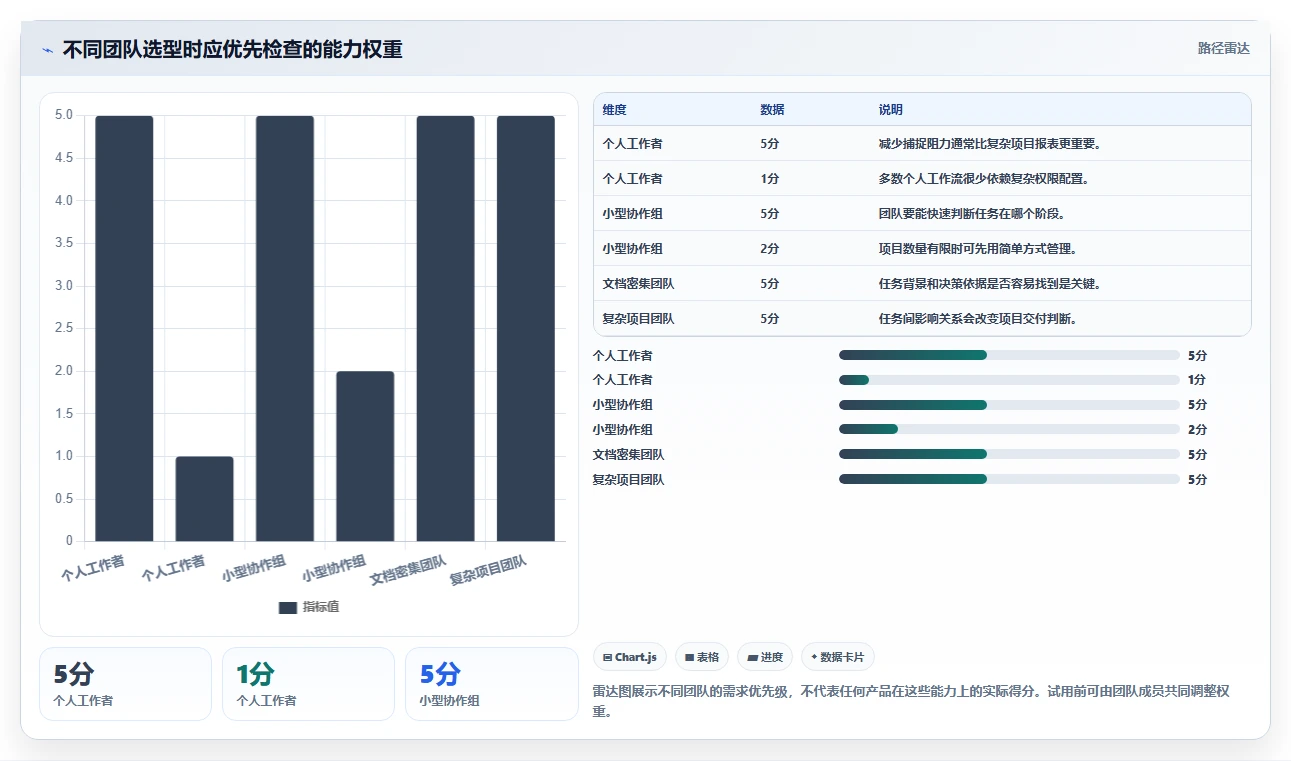1291x761 pixels.
Task: Click the text 多数个人工作流很少依赖复杂权限配置。
Action: tap(984, 179)
